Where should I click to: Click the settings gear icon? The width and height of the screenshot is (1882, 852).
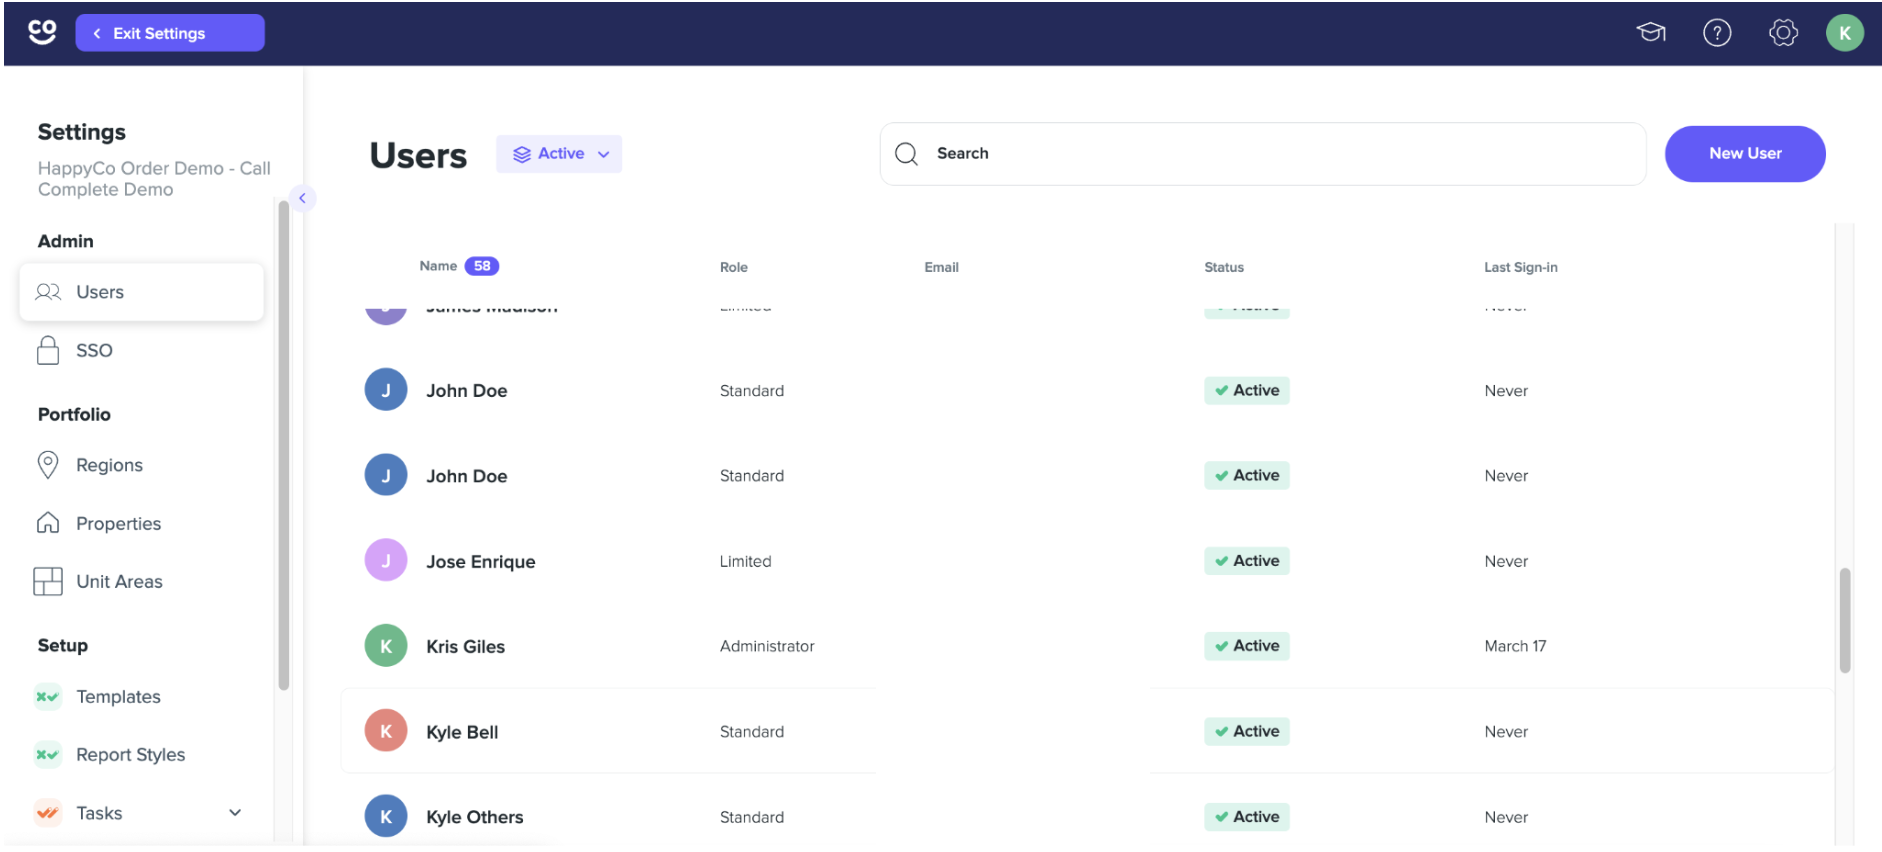coord(1782,33)
